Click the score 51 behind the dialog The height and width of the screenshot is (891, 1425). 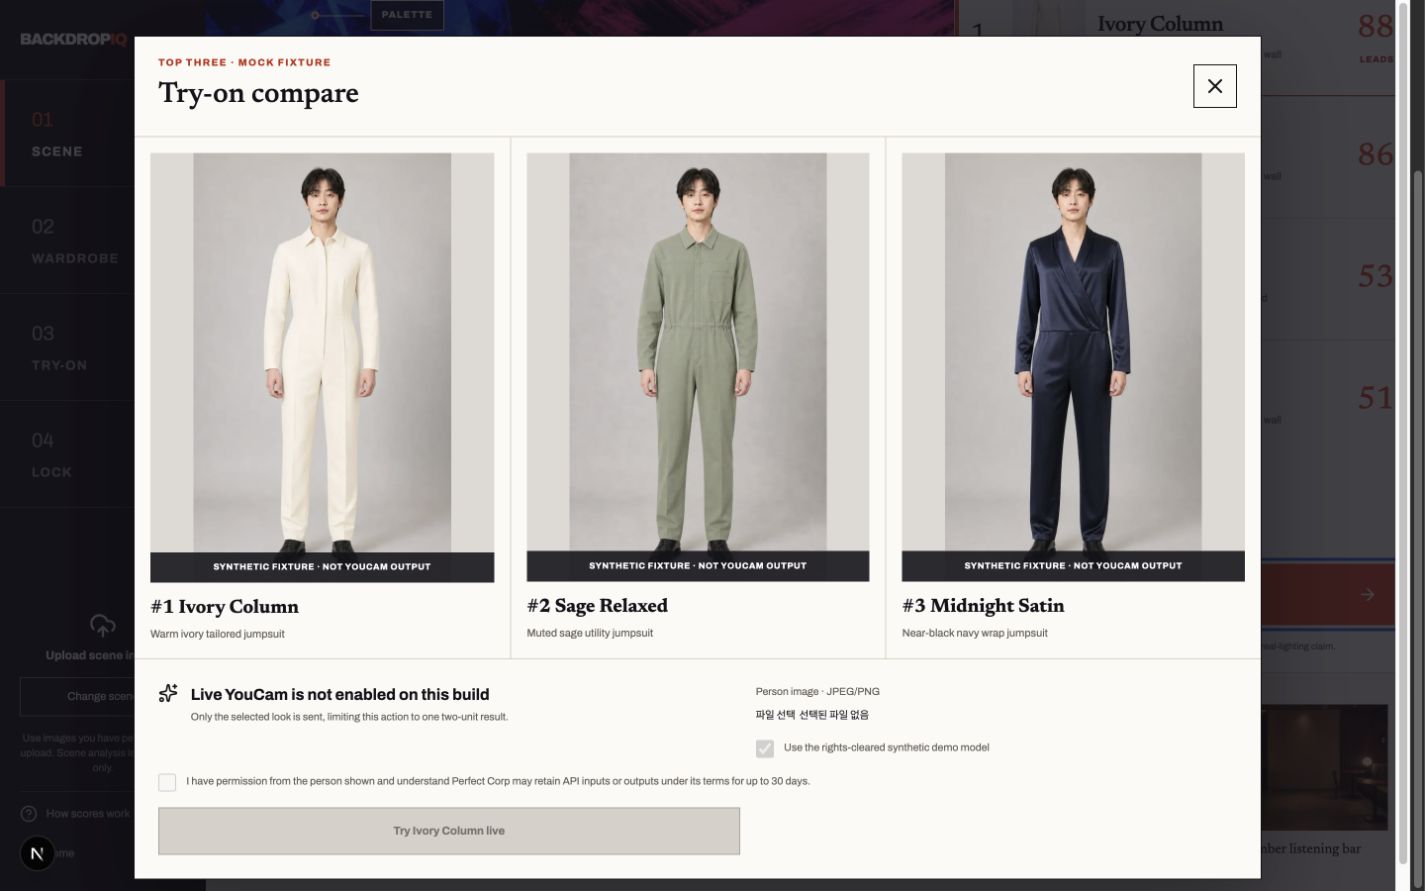1375,398
